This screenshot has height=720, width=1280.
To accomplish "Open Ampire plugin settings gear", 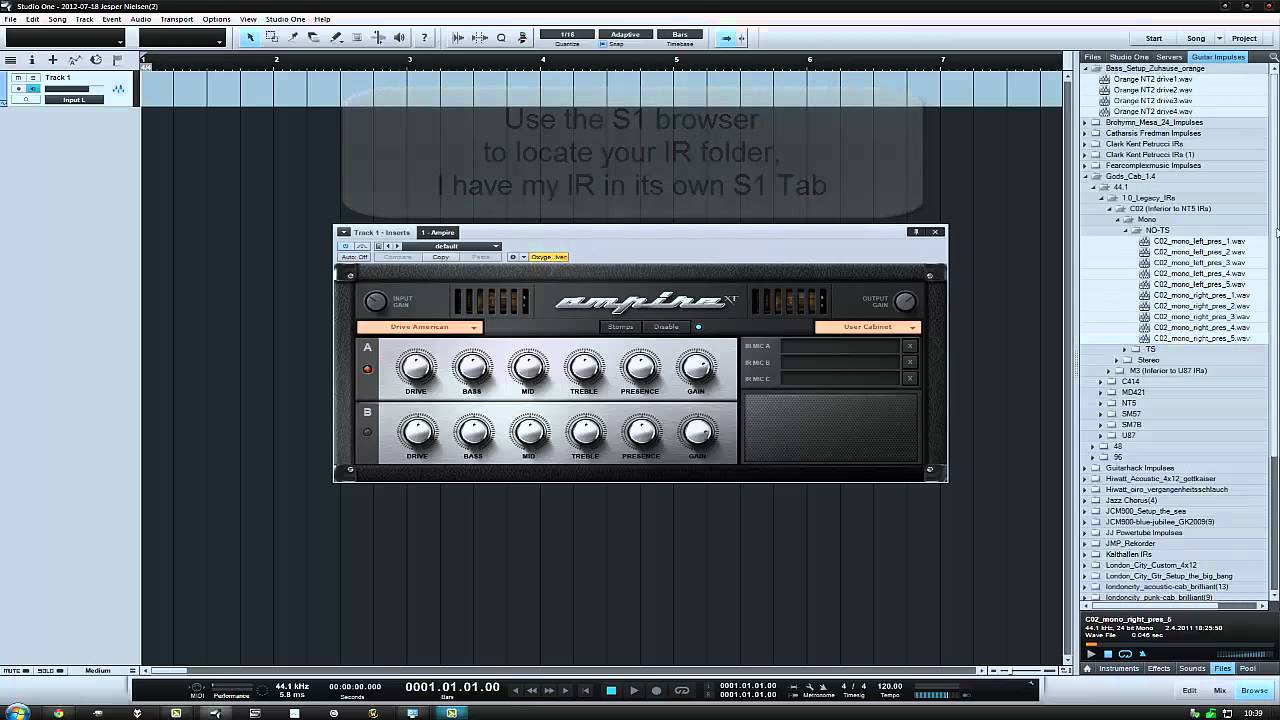I will (x=513, y=257).
